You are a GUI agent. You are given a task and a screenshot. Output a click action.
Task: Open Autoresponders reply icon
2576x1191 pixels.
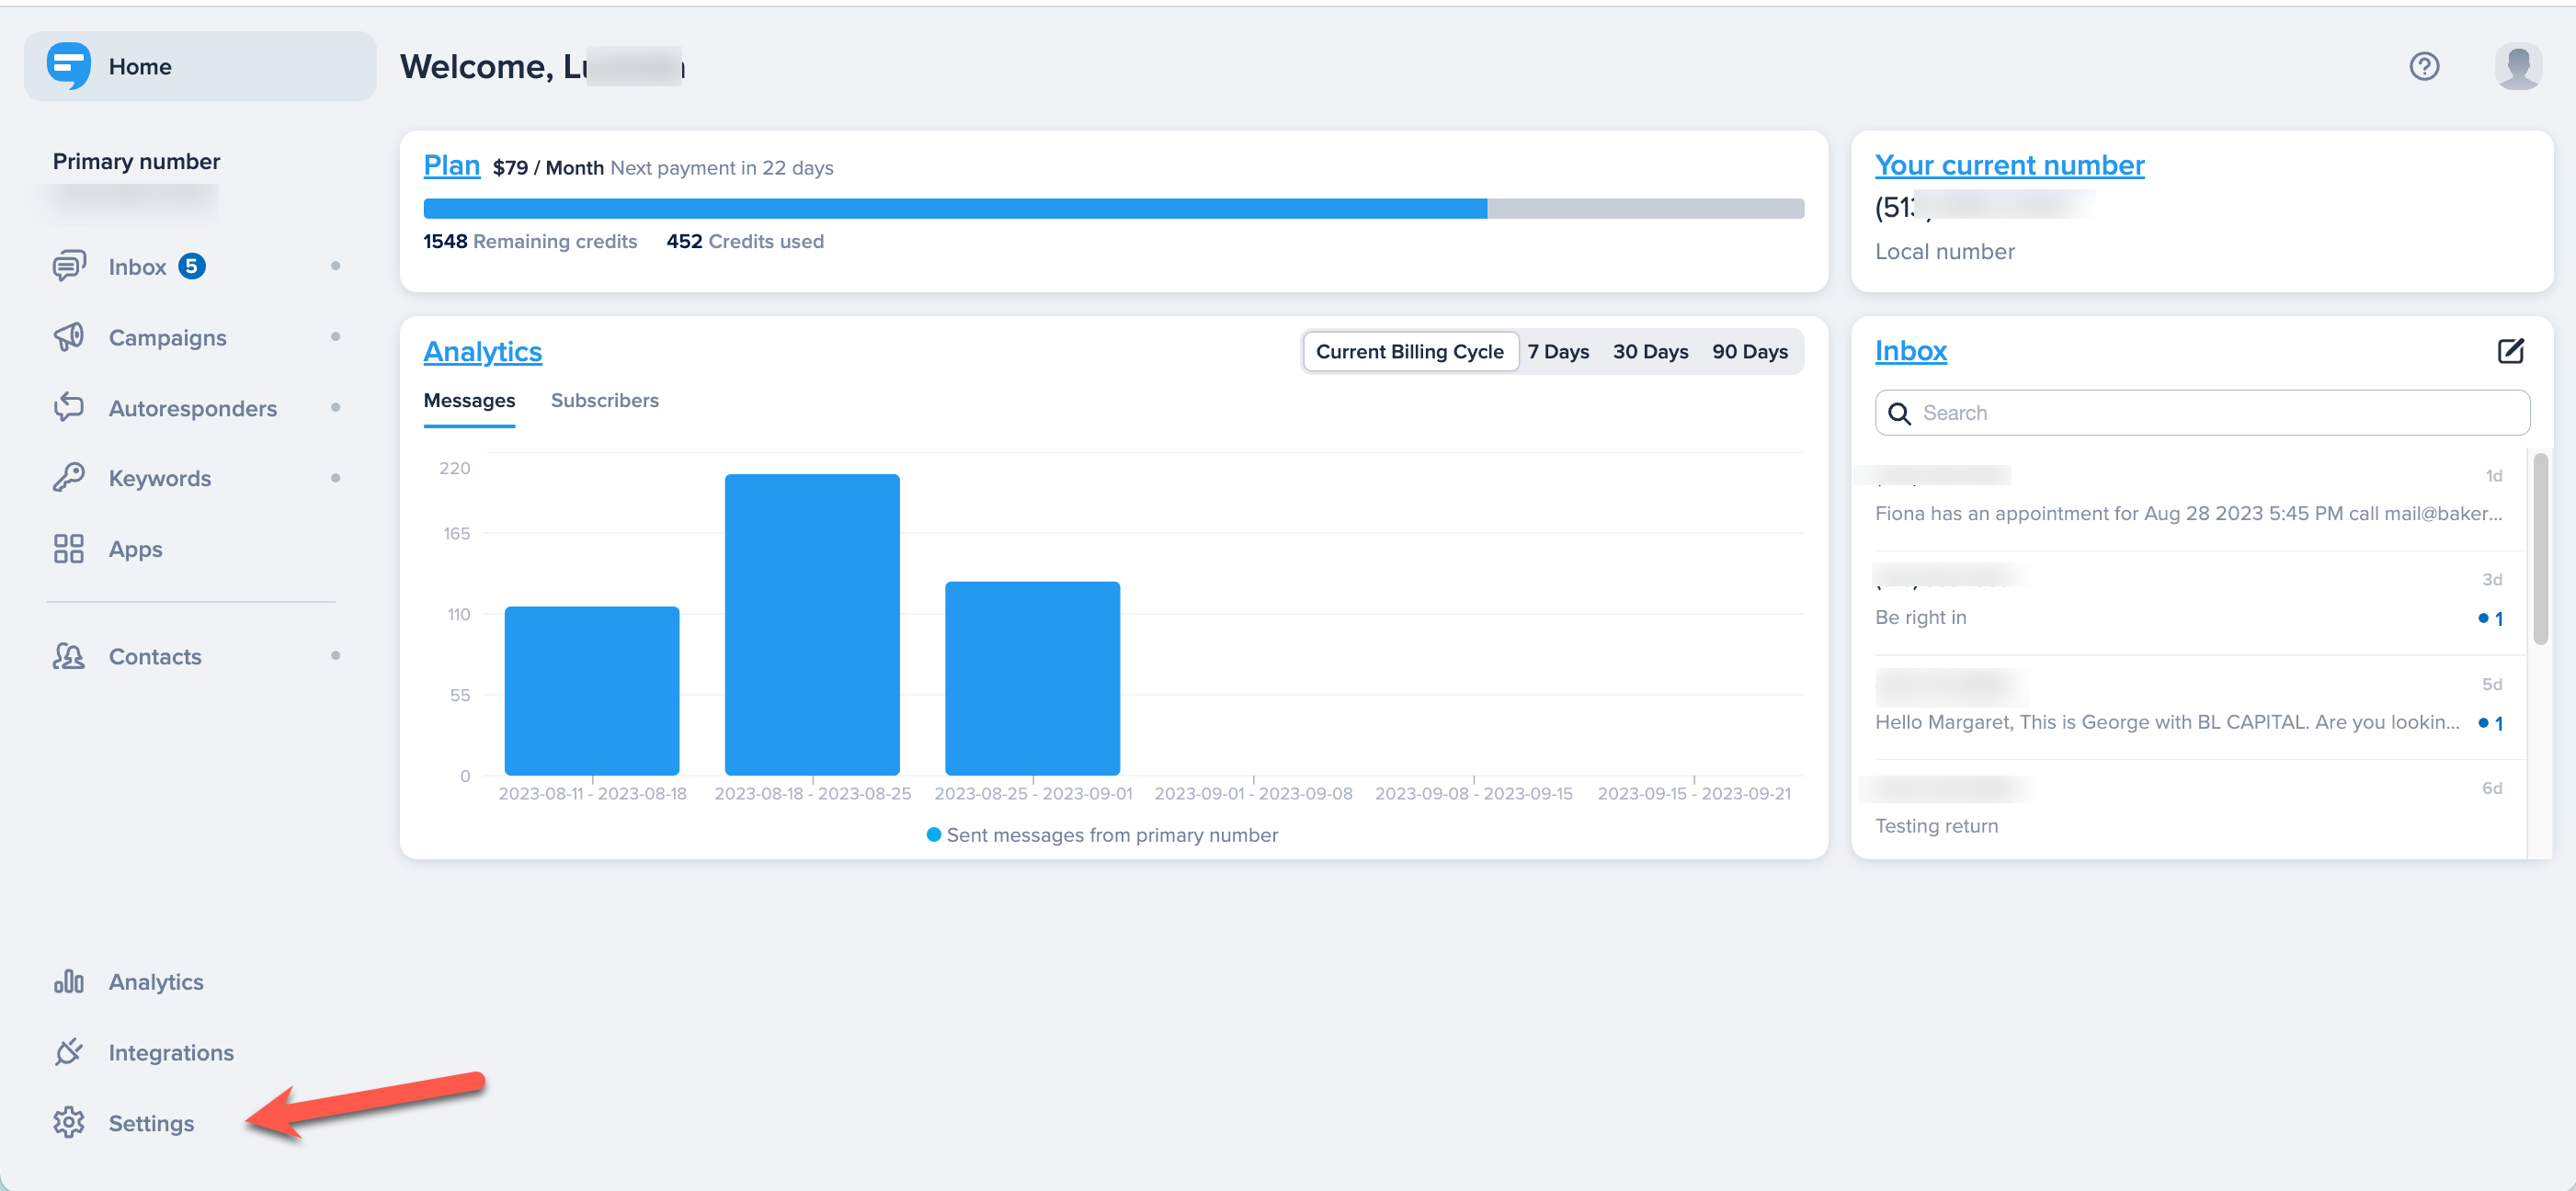tap(69, 408)
